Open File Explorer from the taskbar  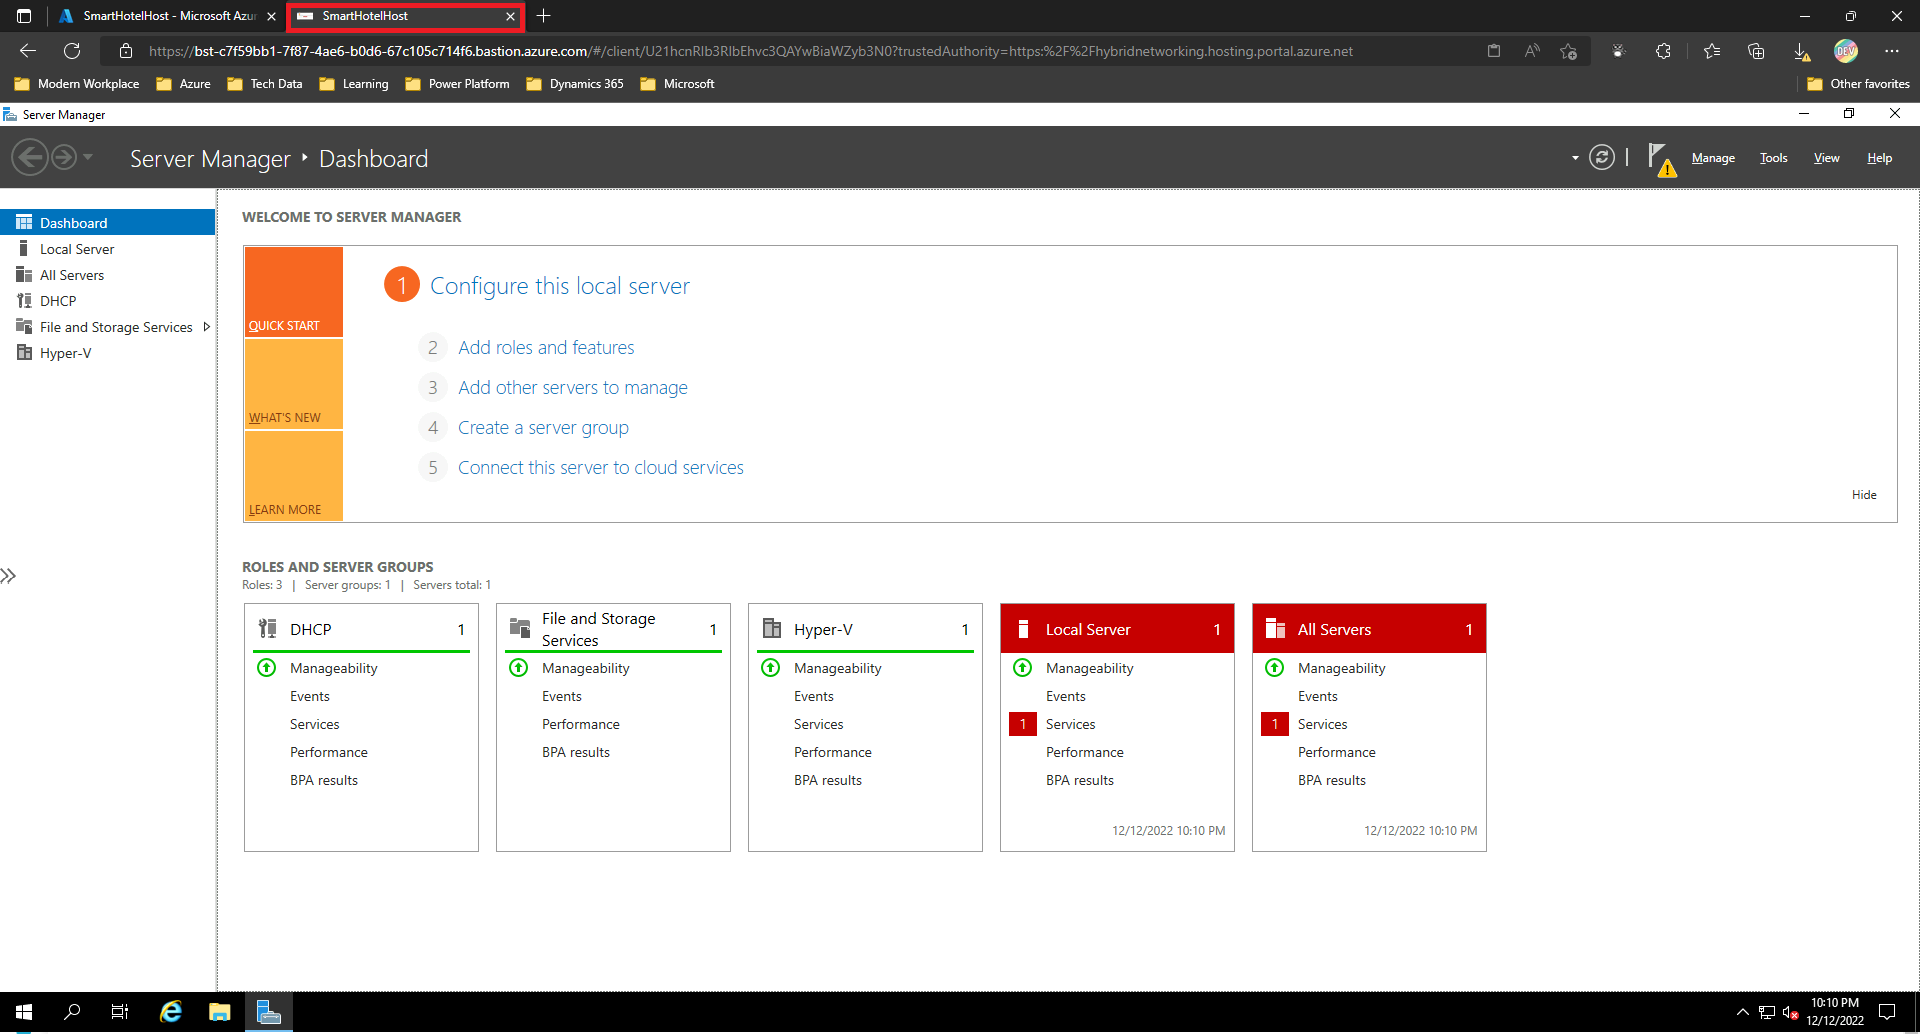[x=220, y=1012]
